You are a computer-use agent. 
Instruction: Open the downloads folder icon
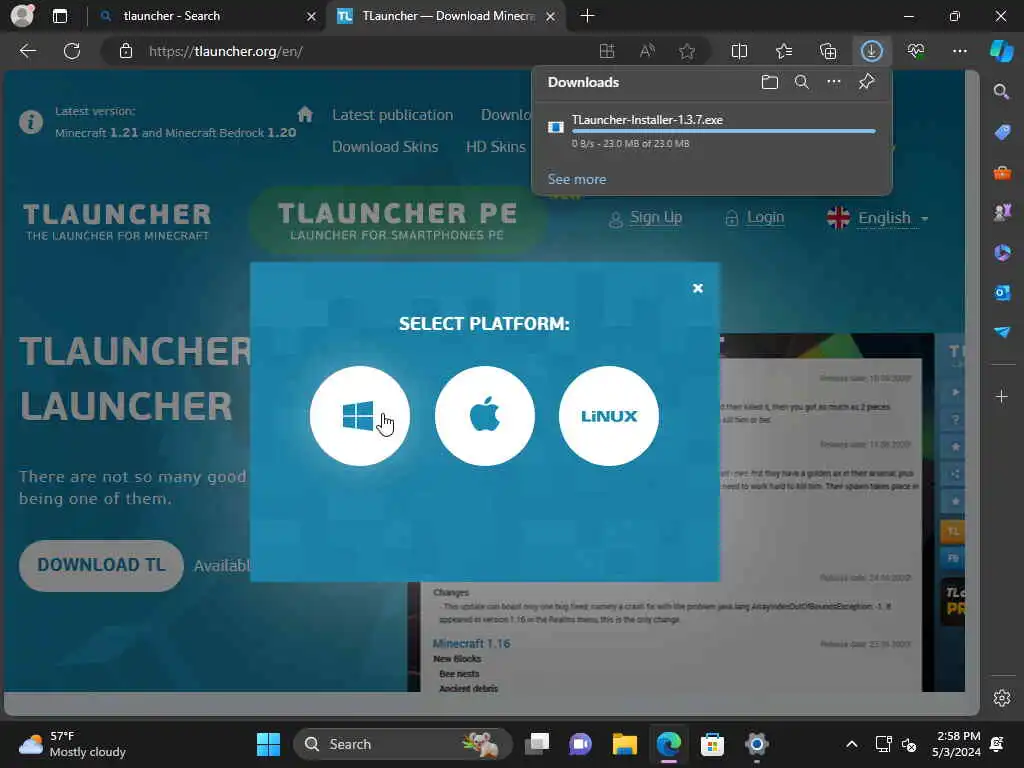click(x=770, y=82)
